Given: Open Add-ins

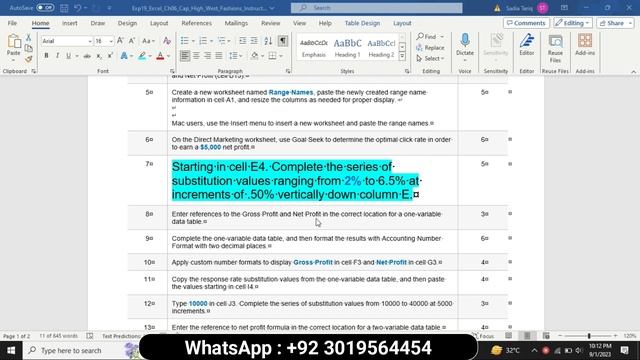Looking at the screenshot, I should [585, 45].
